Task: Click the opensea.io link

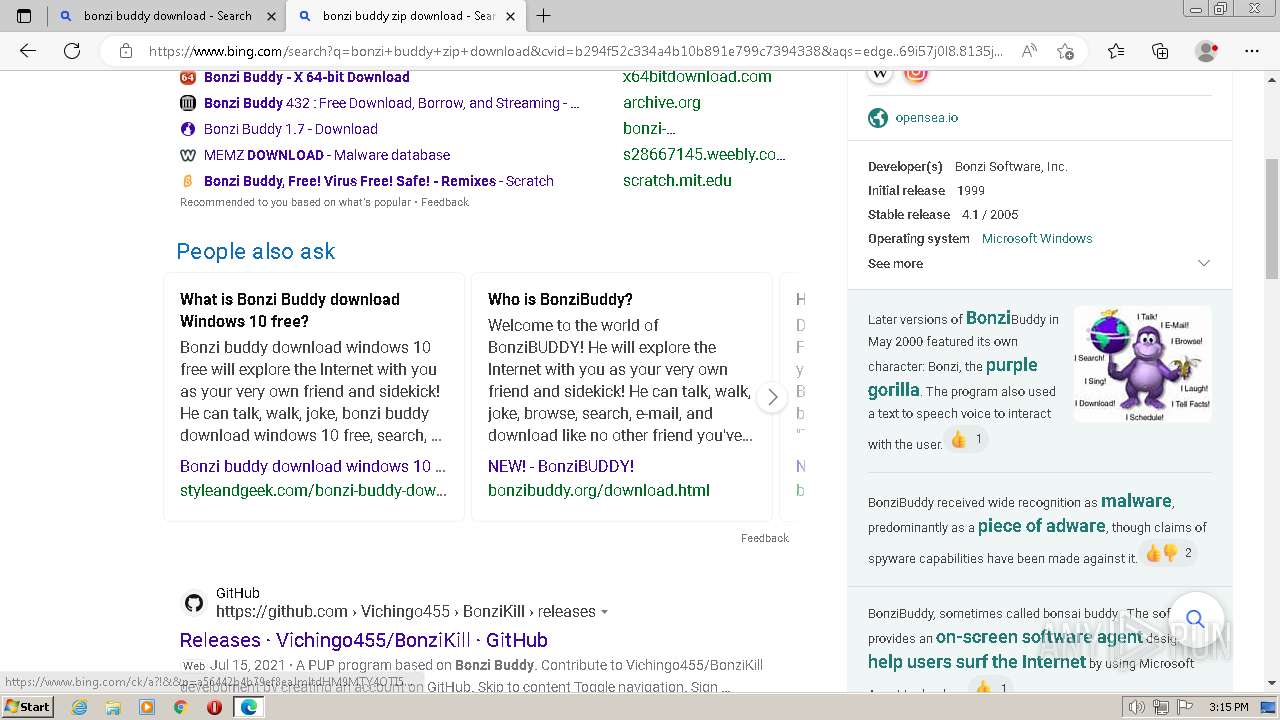Action: [x=926, y=118]
